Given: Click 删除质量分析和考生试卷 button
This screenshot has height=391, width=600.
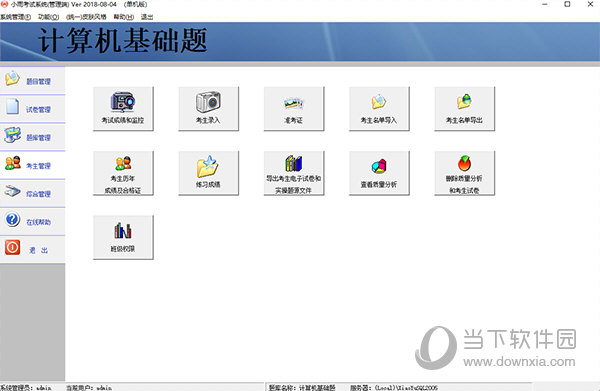Looking at the screenshot, I should (x=464, y=173).
